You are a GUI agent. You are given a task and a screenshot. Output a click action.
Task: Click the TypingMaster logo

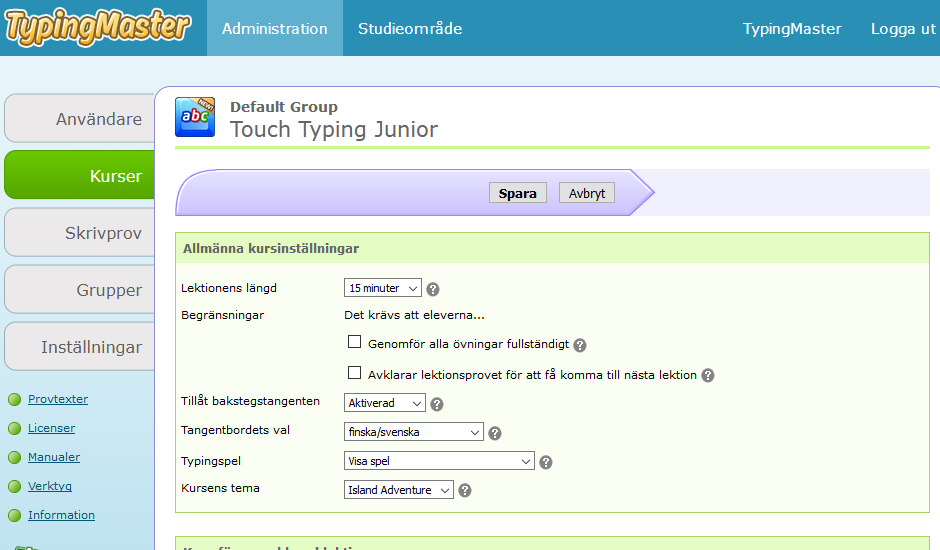click(97, 28)
